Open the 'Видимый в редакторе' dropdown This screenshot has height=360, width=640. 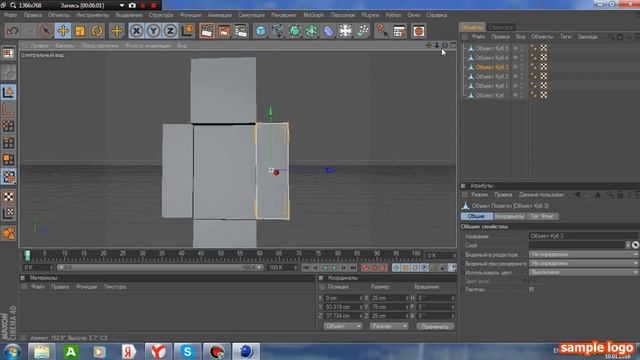[584, 254]
